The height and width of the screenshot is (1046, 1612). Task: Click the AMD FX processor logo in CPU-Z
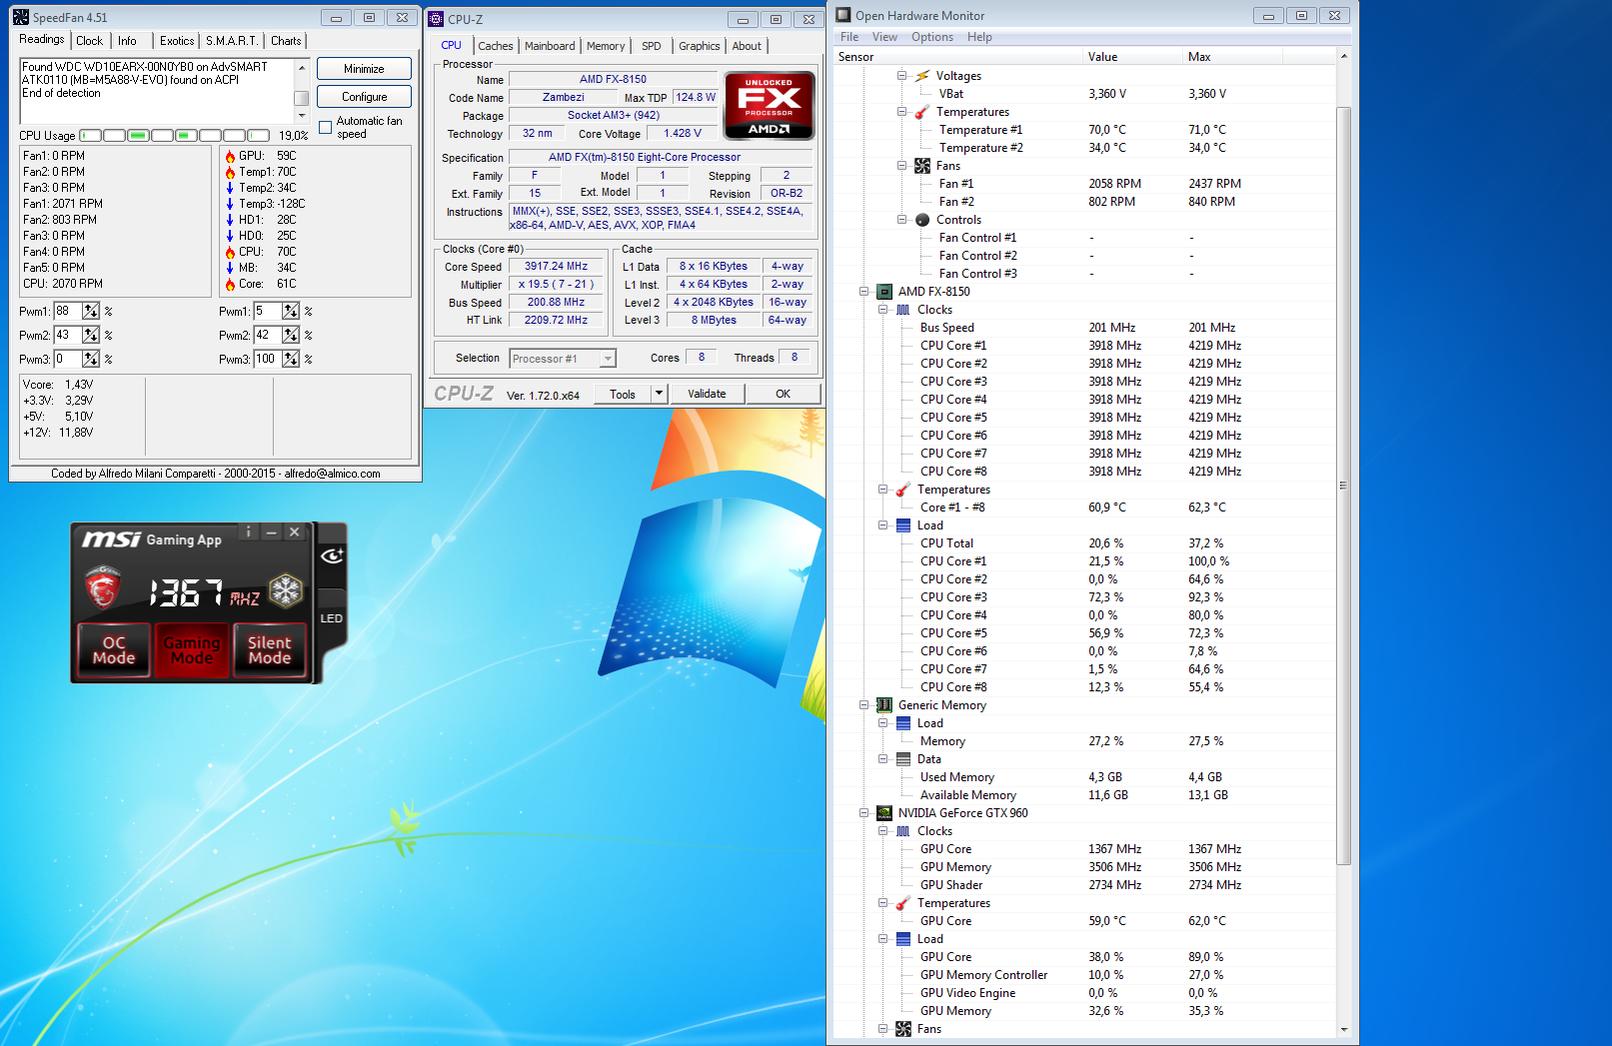click(x=769, y=106)
